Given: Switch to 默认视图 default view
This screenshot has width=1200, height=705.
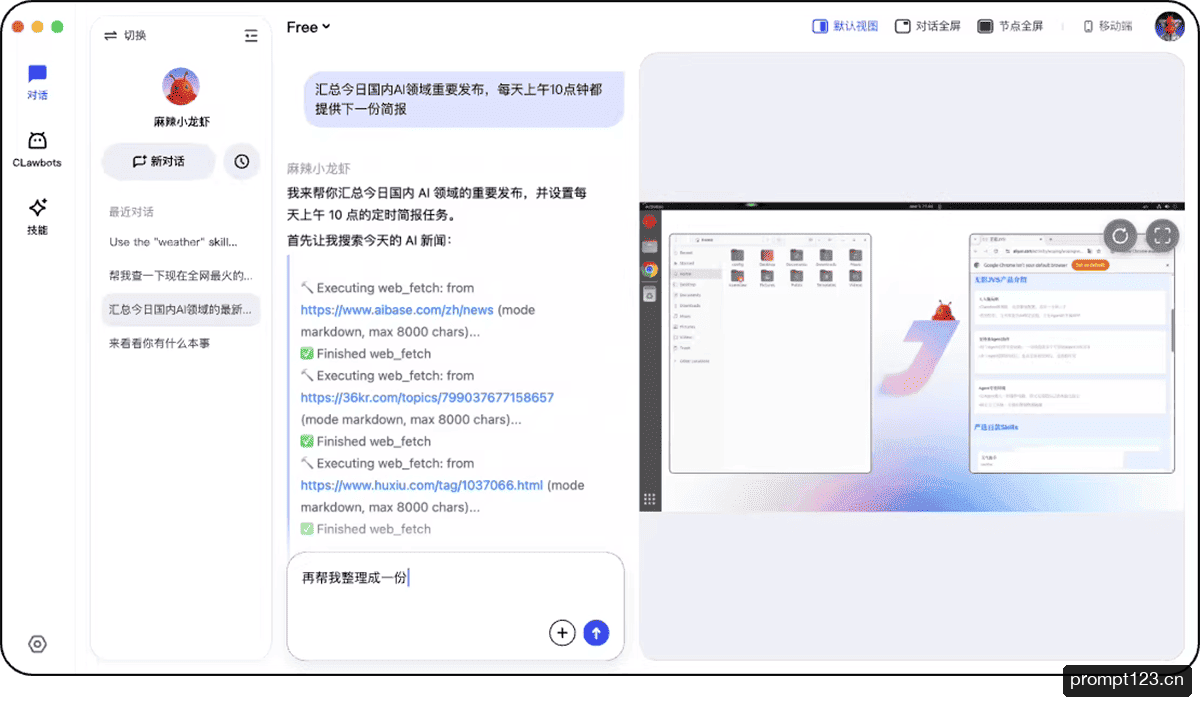Looking at the screenshot, I should (845, 26).
